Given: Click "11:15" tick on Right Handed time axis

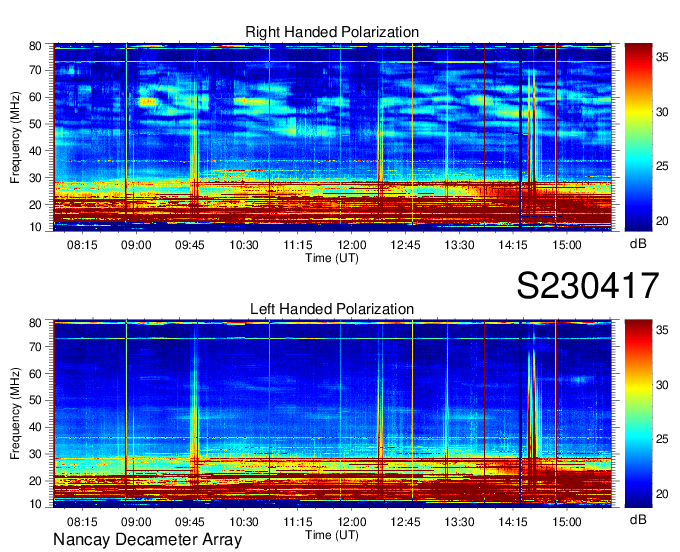Looking at the screenshot, I should tap(298, 245).
